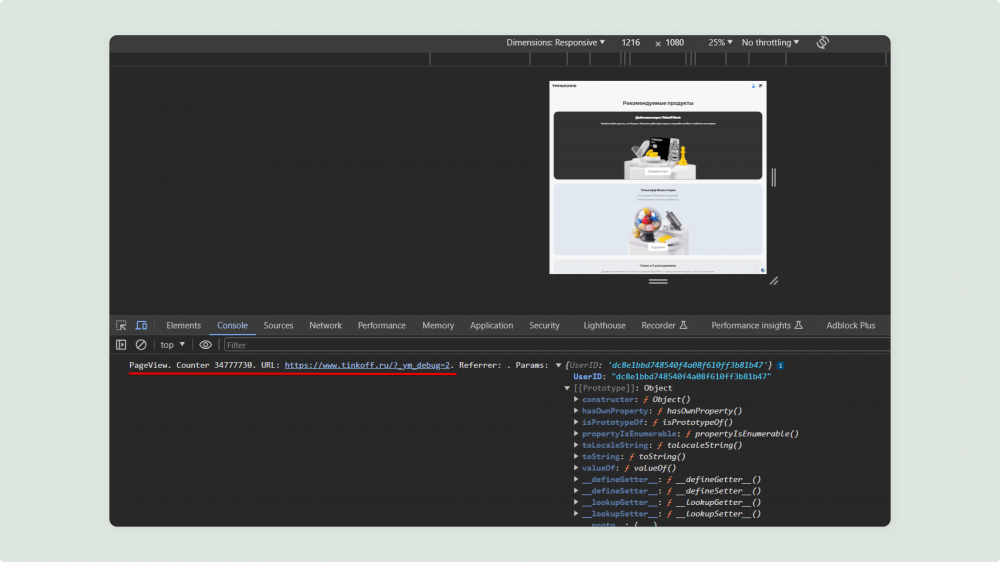The height and width of the screenshot is (562, 1000).
Task: Click the UserID string value line
Action: tap(672, 376)
